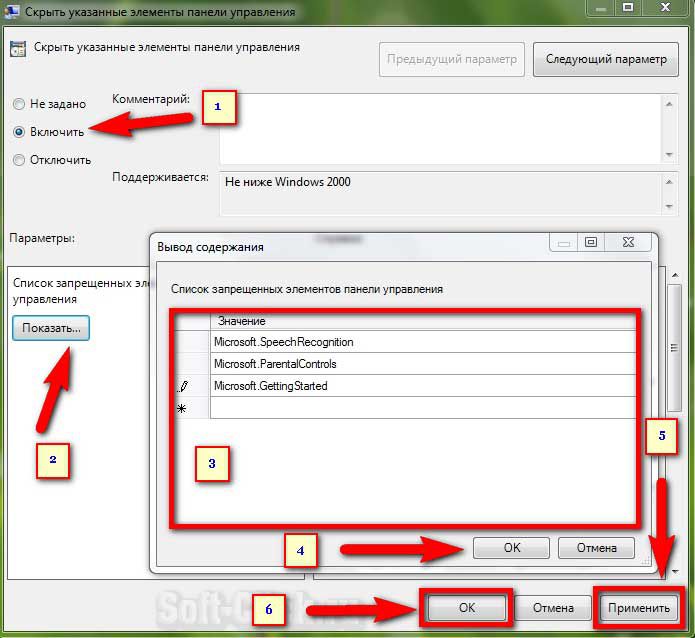Viewport: 695px width, 638px height.
Task: Select the 'Не задано' radio button
Action: click(x=19, y=104)
